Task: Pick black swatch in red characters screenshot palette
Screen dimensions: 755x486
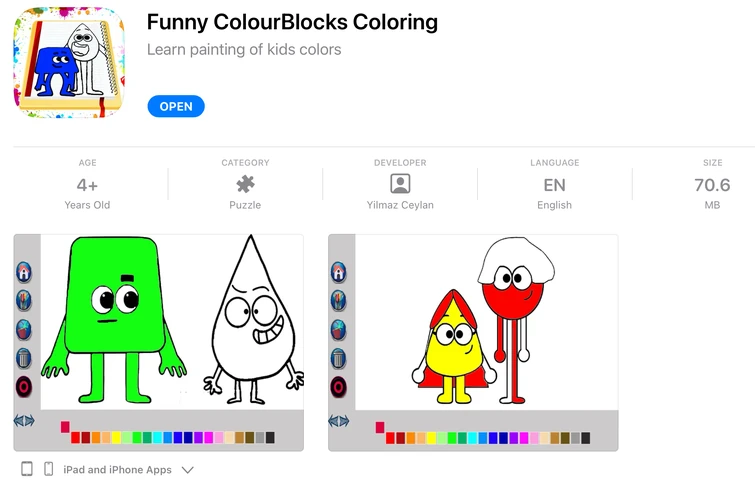Action: 585,438
